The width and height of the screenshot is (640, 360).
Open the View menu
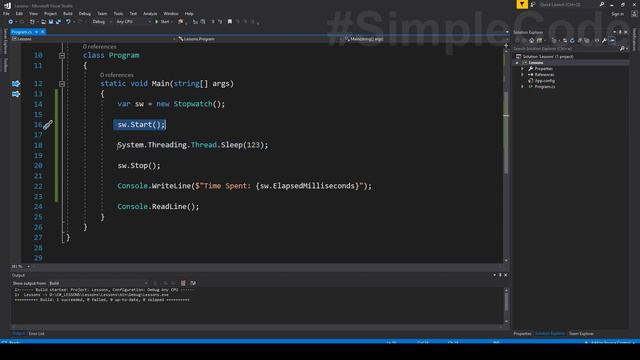click(x=33, y=13)
